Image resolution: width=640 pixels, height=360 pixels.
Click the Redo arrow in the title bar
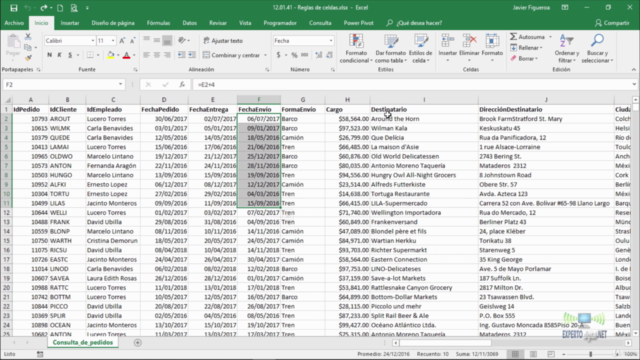(x=43, y=8)
